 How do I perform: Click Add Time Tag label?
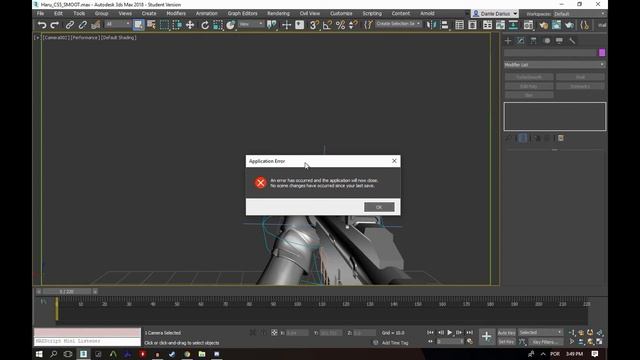pos(395,343)
